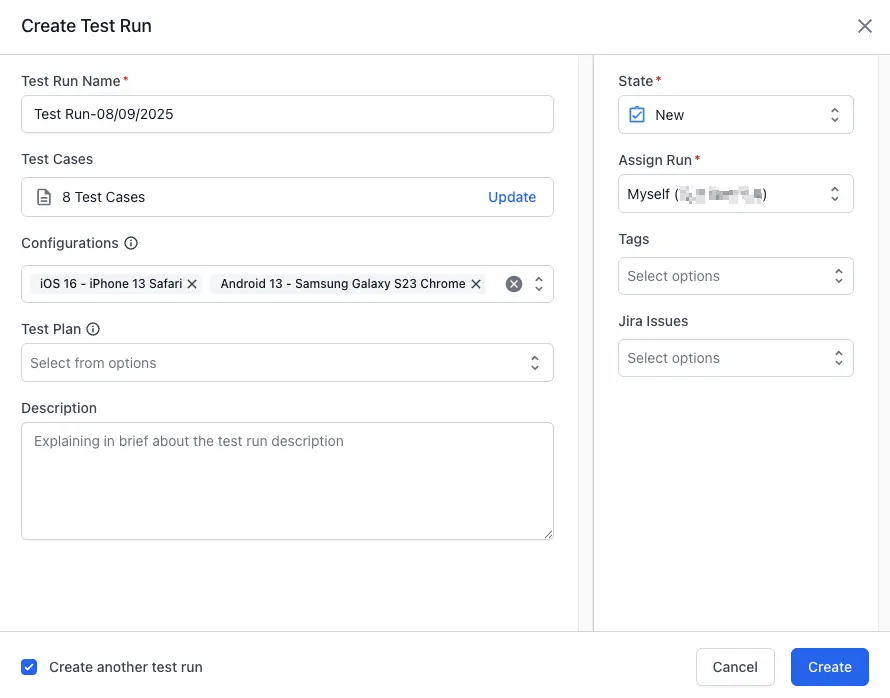Image resolution: width=890 pixels, height=698 pixels.
Task: Open the Assign Run dropdown
Action: pyautogui.click(x=835, y=193)
